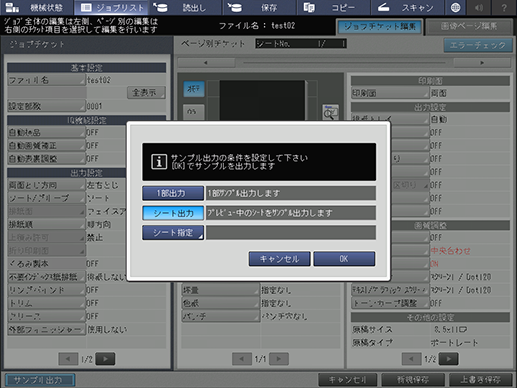Open the 自動検品 setting
Image resolution: width=517 pixels, height=388 pixels.
(46, 132)
